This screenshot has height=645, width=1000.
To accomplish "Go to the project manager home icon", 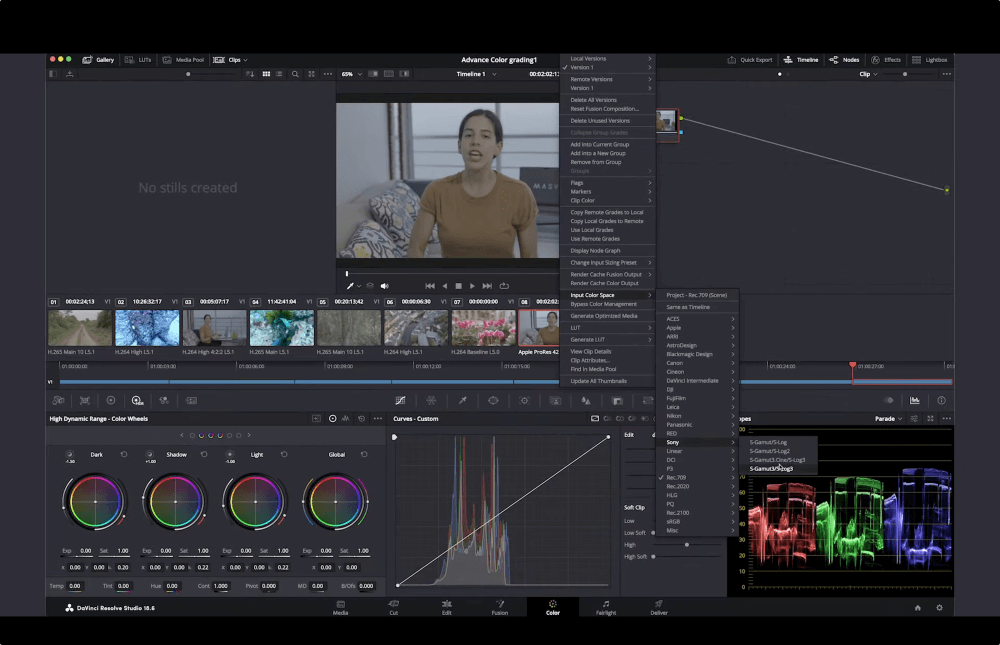I will tap(918, 608).
